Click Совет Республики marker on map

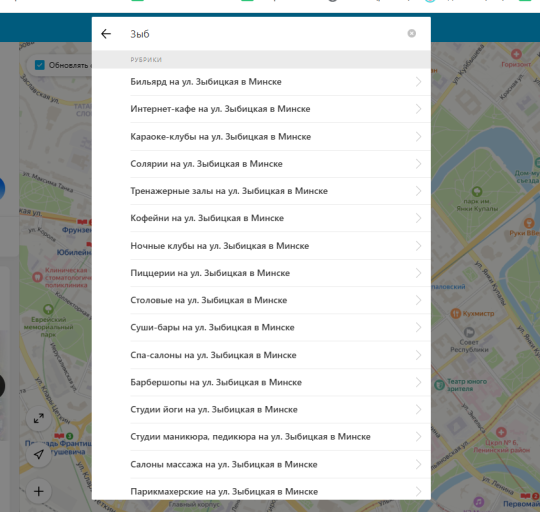pos(469,332)
